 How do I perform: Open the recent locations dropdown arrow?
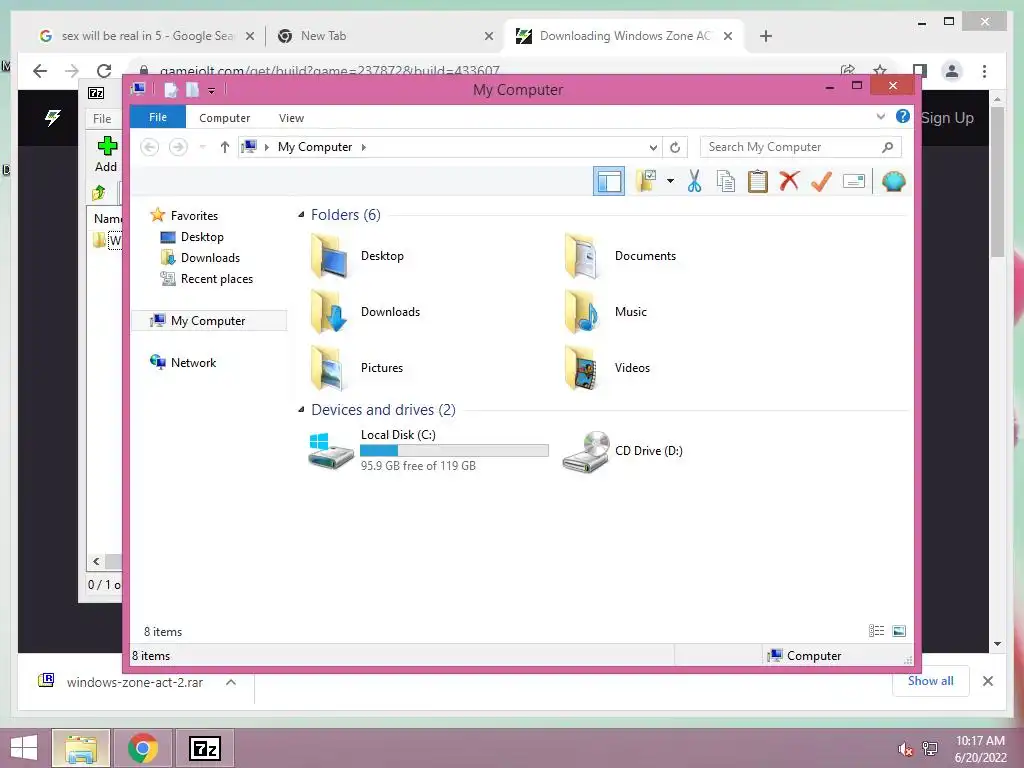tap(202, 147)
